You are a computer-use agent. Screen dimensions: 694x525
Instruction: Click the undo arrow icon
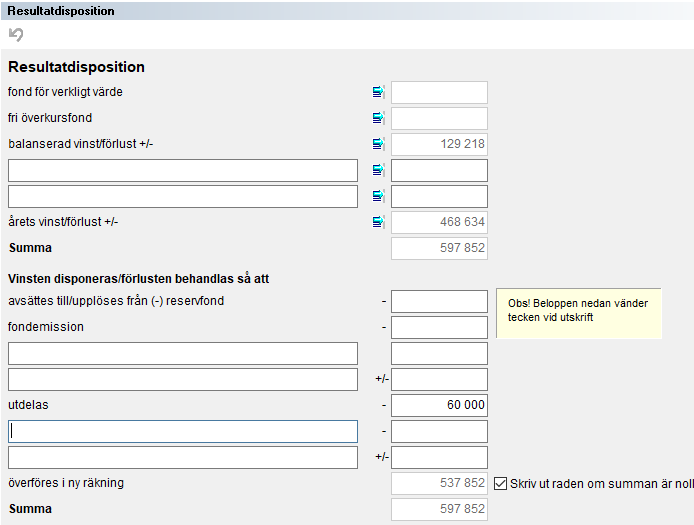click(x=16, y=34)
